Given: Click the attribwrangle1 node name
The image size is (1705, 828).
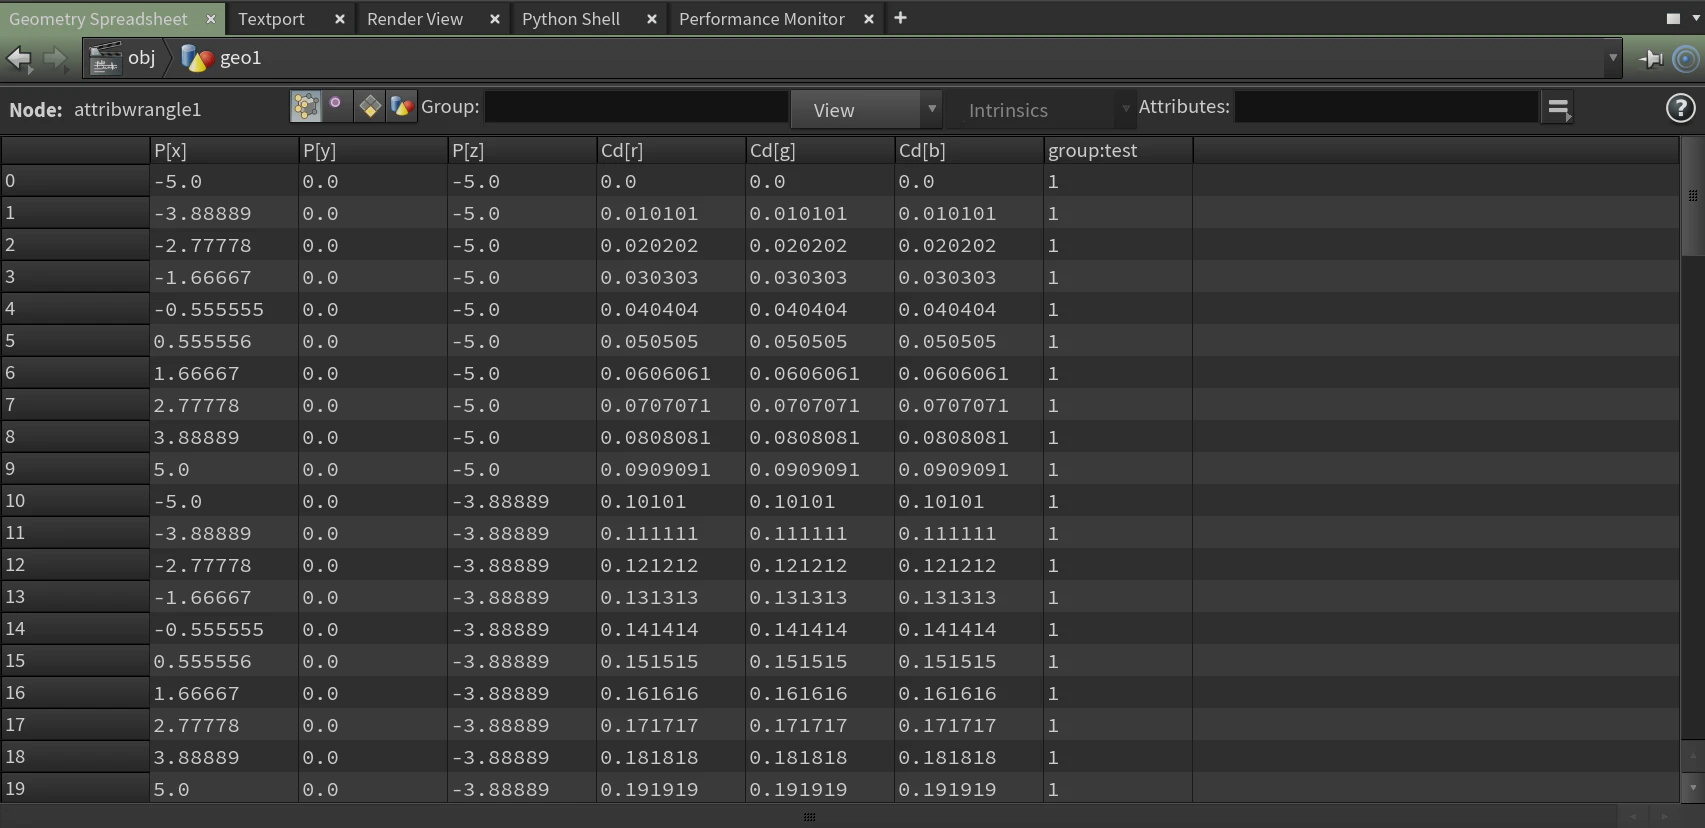Looking at the screenshot, I should click(137, 110).
